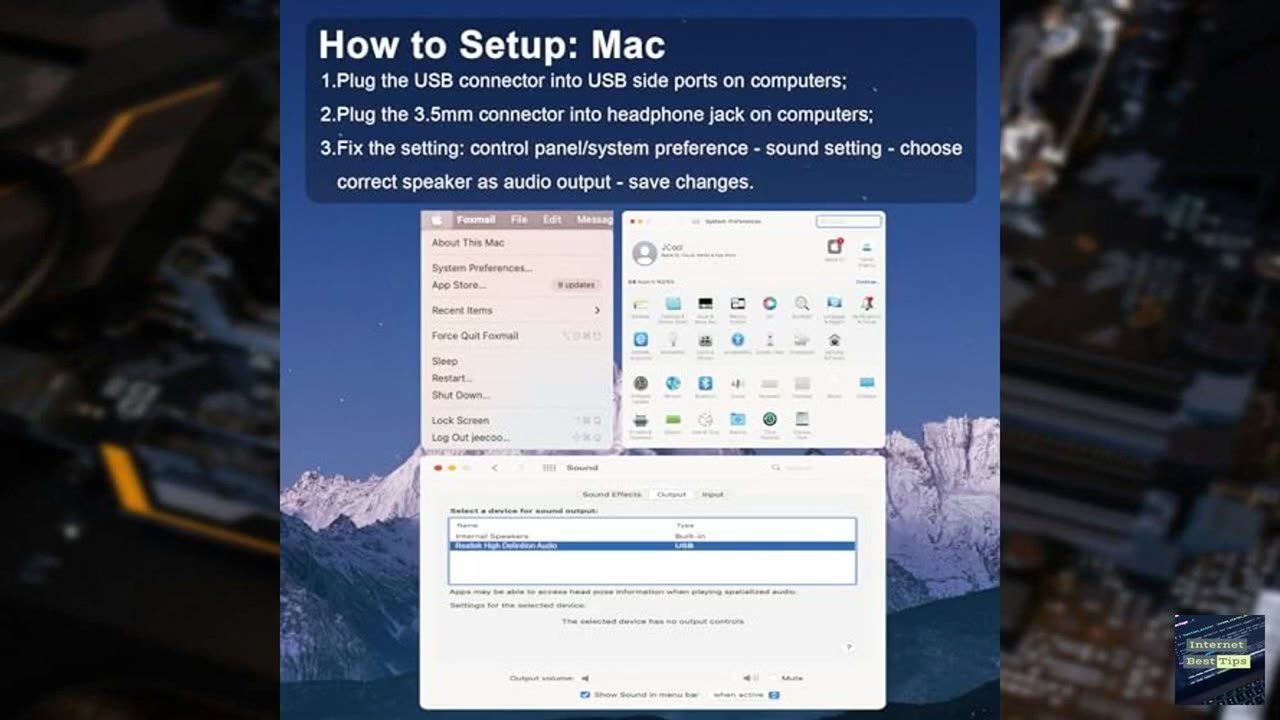Open Users & Groups preferences
Viewport: 1280px width, 720px height.
click(705, 341)
